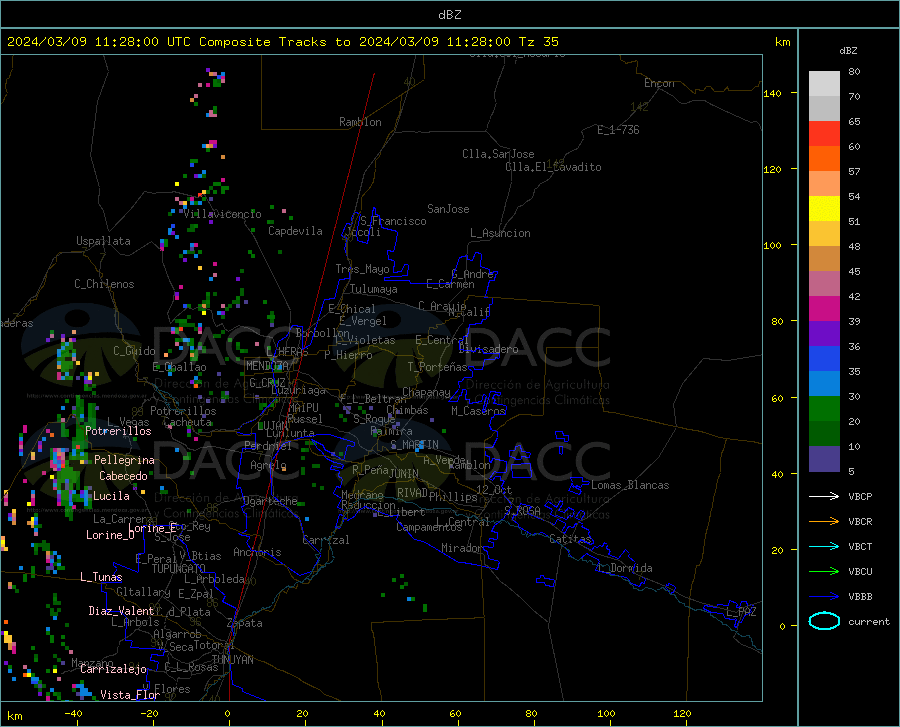The height and width of the screenshot is (727, 900).
Task: Click the blue VBBB arrow legend icon
Action: [x=824, y=597]
